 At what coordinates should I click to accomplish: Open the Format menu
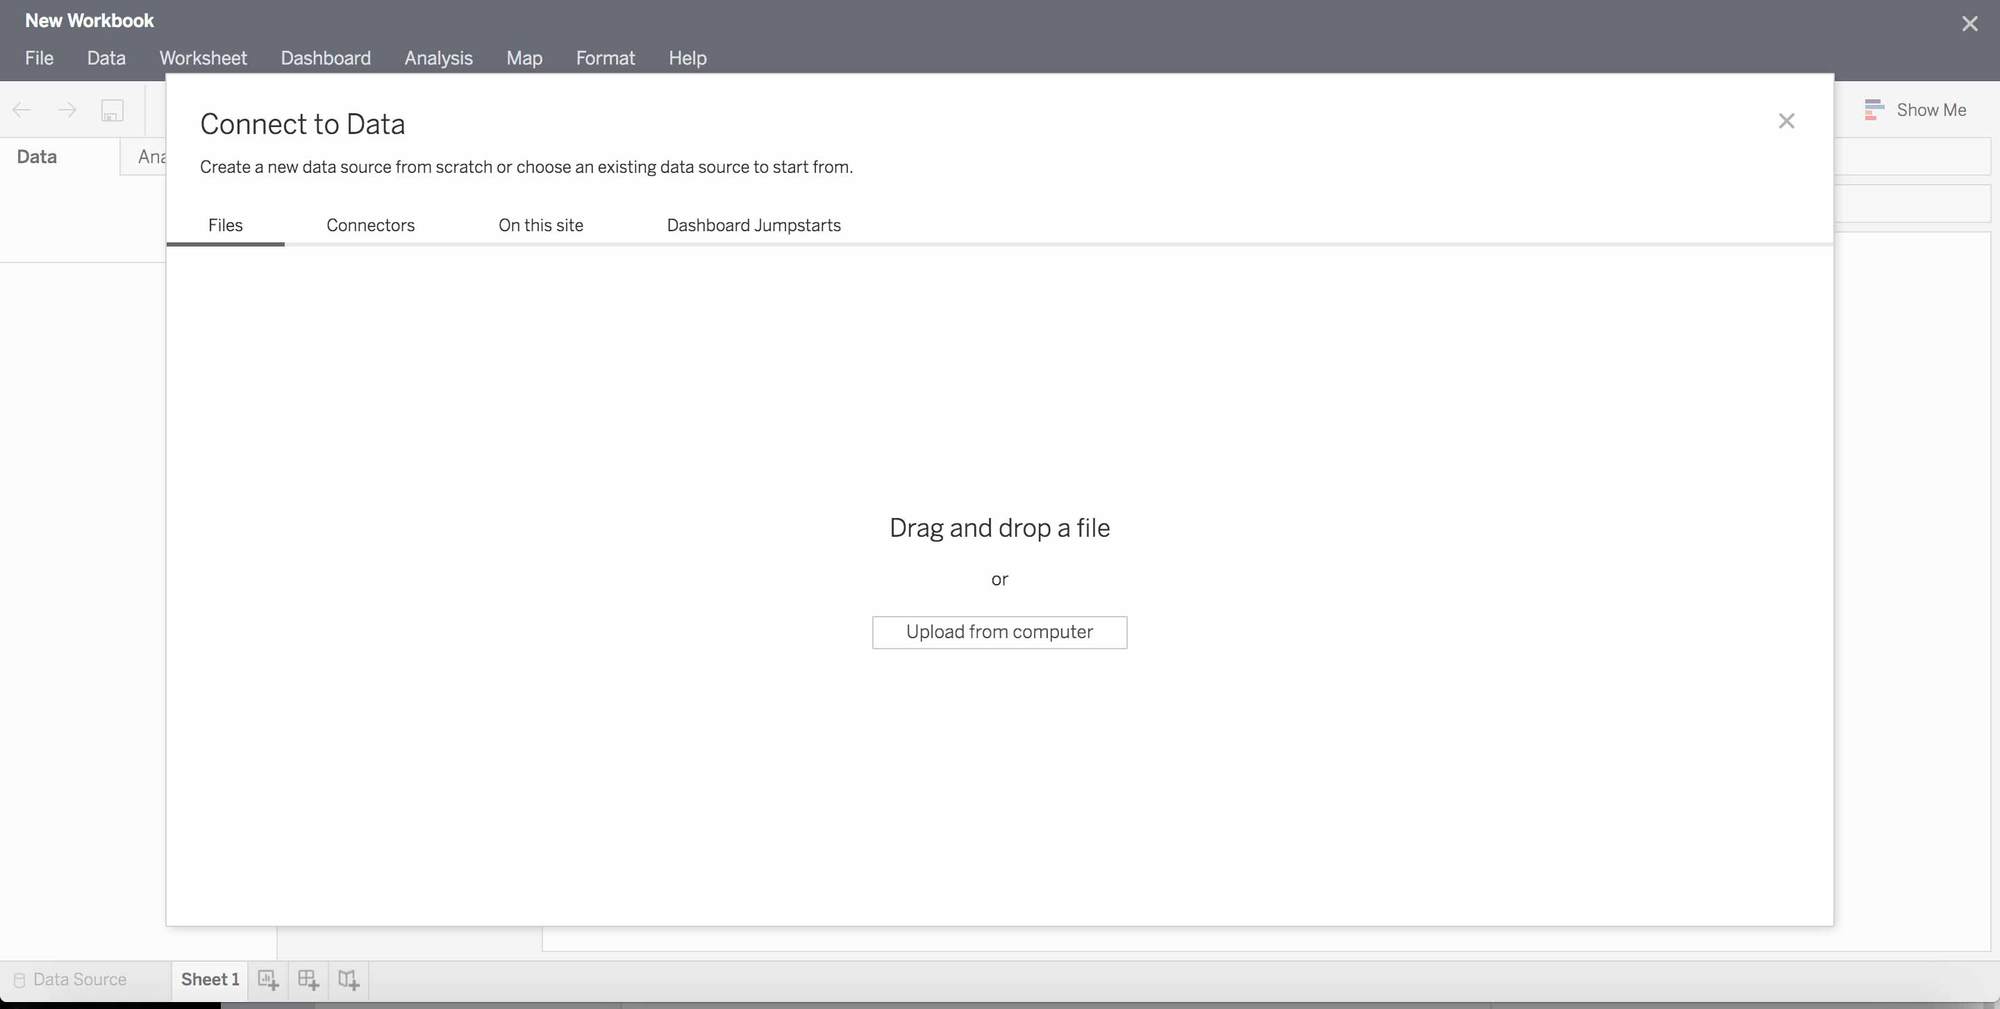(605, 58)
